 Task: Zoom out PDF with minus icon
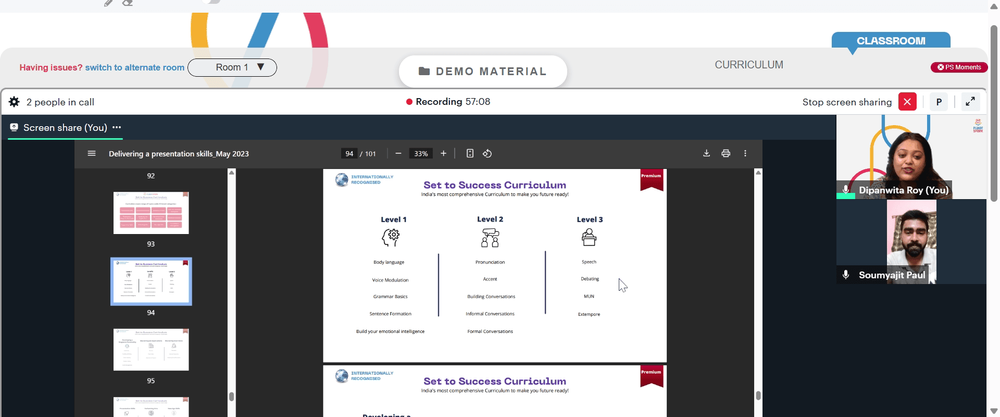click(x=398, y=154)
